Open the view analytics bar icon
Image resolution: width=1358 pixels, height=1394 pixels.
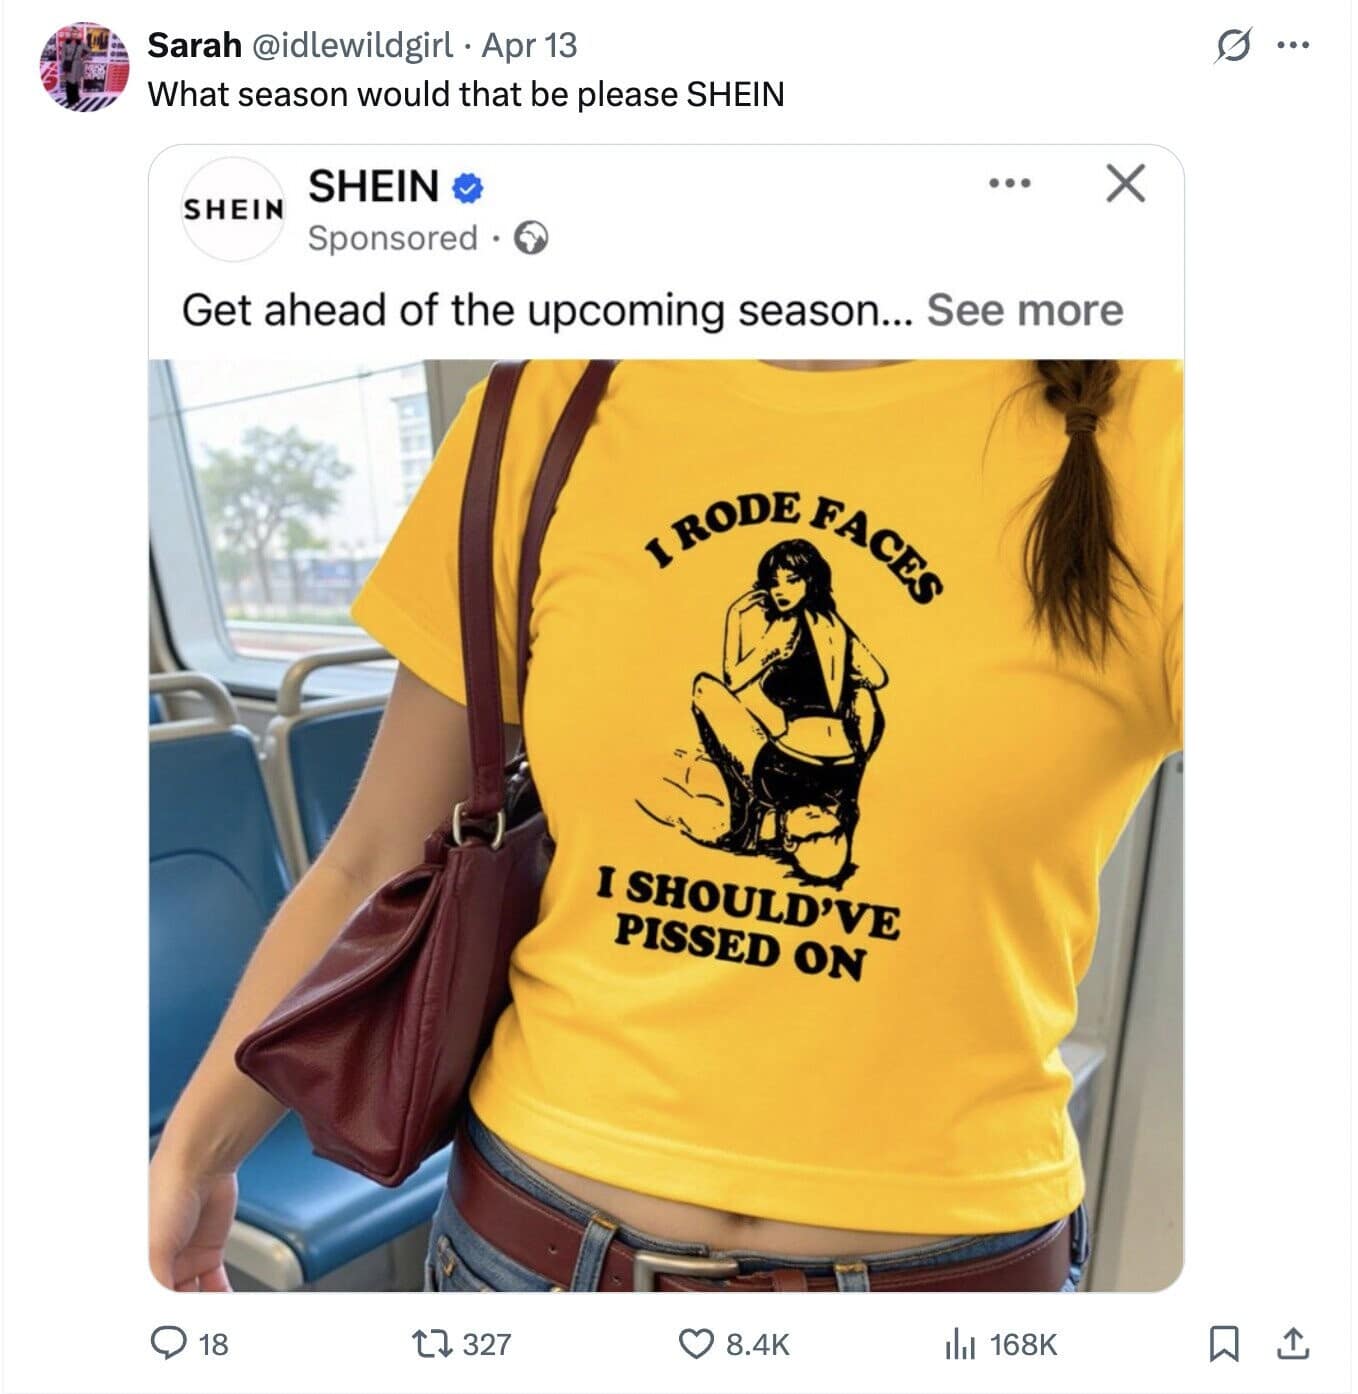pyautogui.click(x=960, y=1343)
